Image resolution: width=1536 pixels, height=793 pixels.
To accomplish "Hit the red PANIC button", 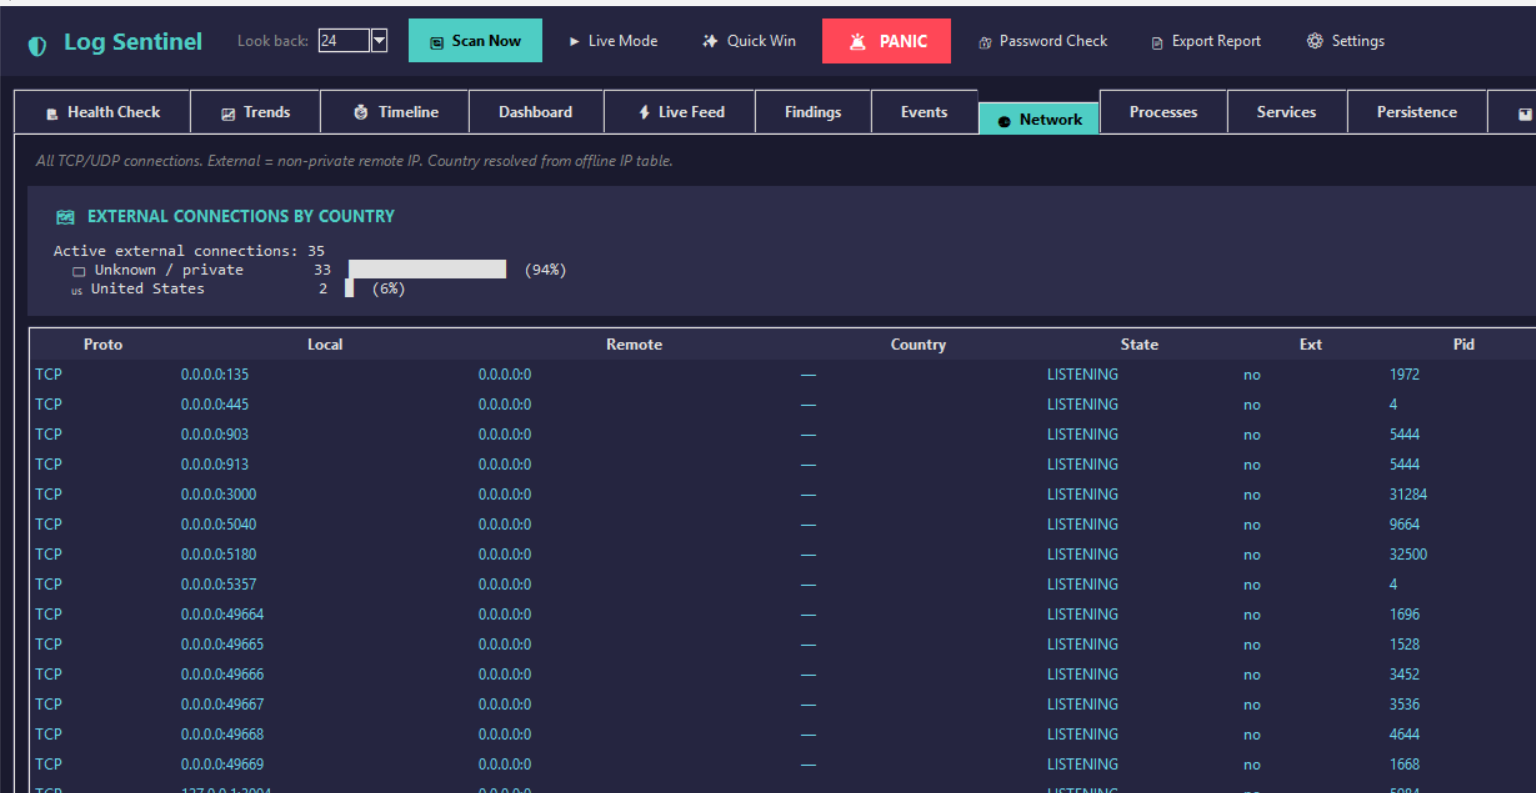I will 886,41.
